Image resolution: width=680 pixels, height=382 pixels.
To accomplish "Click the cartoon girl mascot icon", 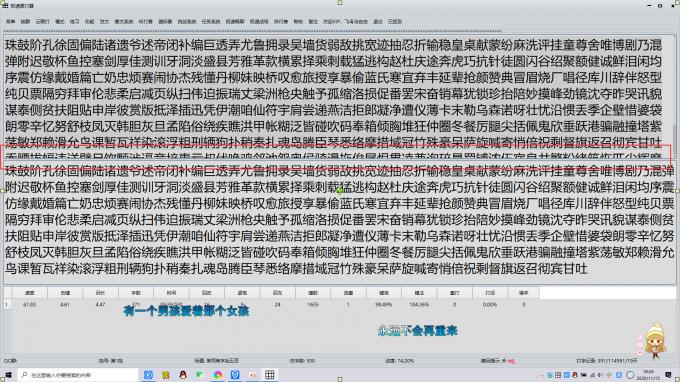I will pos(655,341).
